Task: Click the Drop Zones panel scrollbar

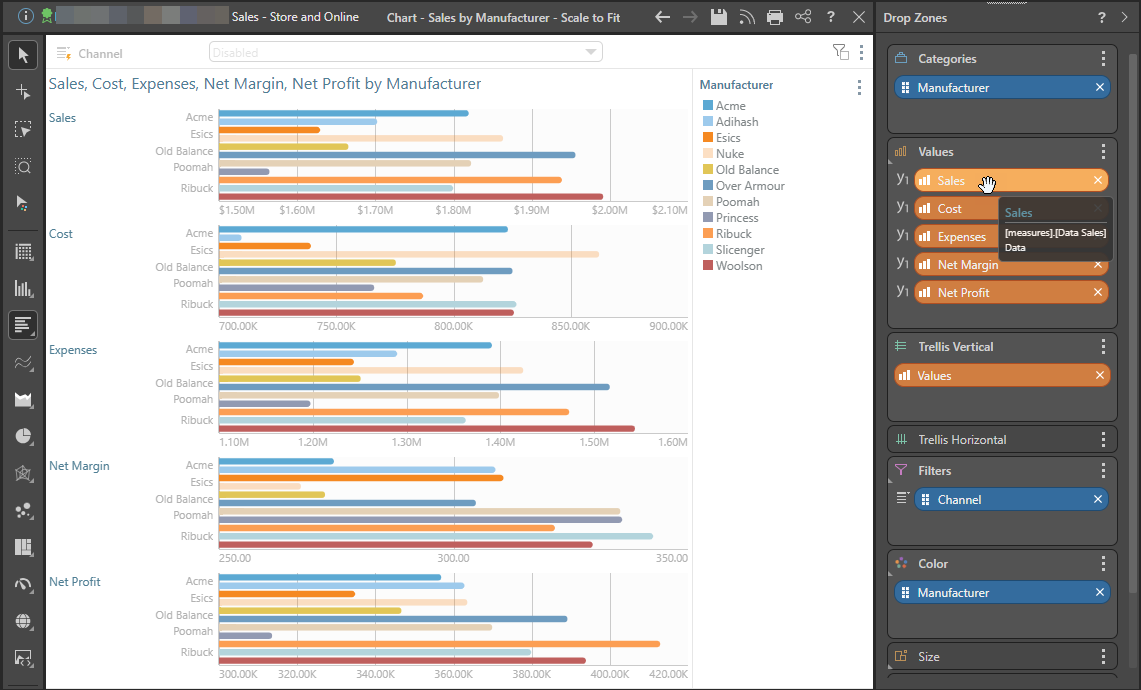Action: coord(1132,300)
